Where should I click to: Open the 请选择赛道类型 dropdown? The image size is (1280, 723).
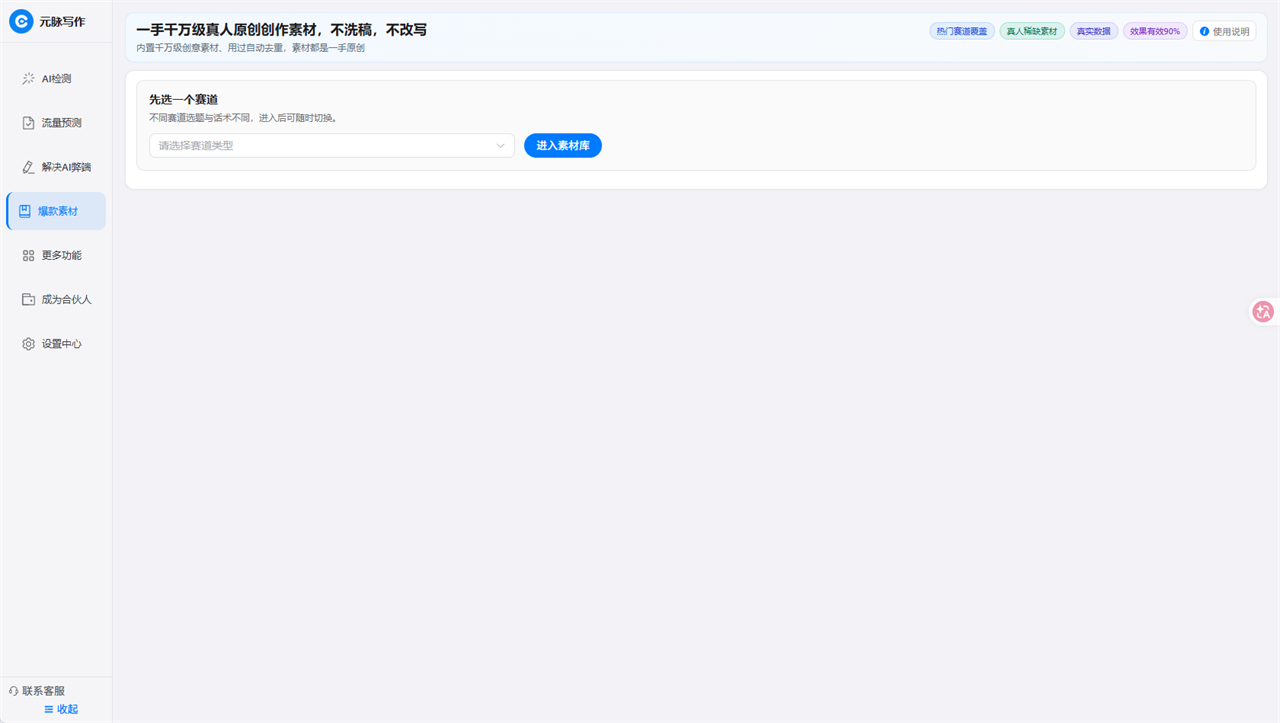332,146
